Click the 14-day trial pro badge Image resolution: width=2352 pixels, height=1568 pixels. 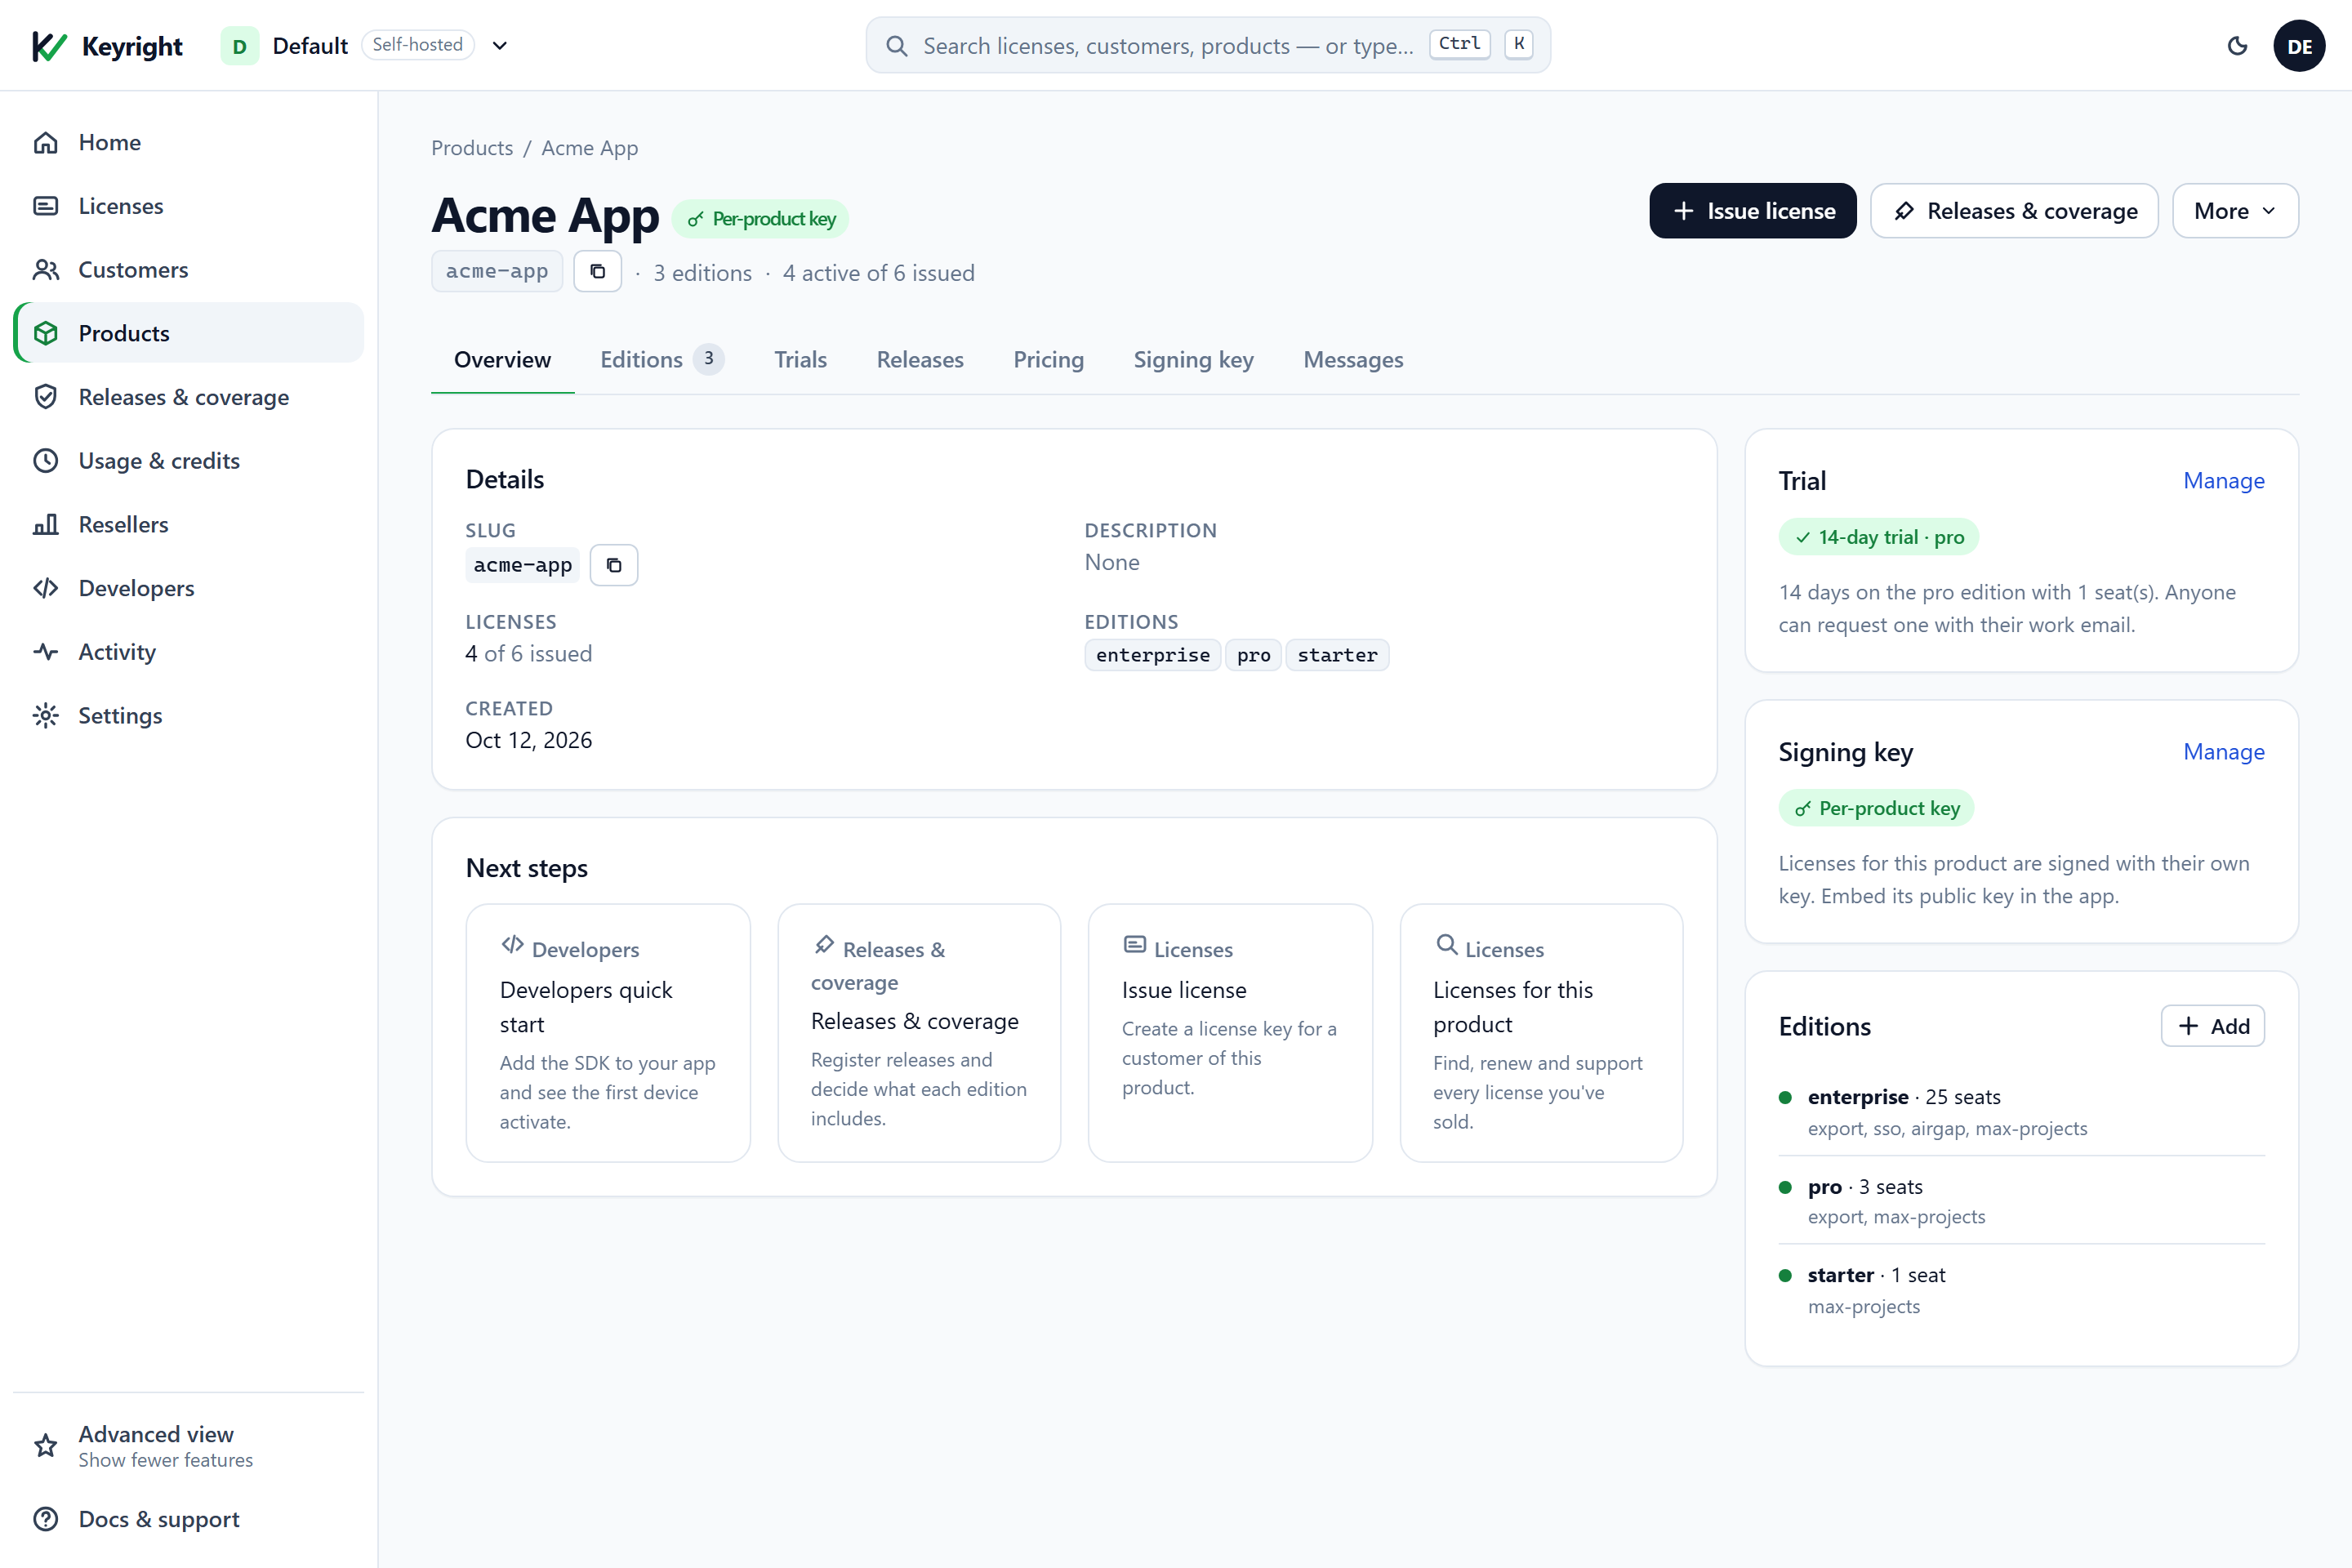(1878, 537)
